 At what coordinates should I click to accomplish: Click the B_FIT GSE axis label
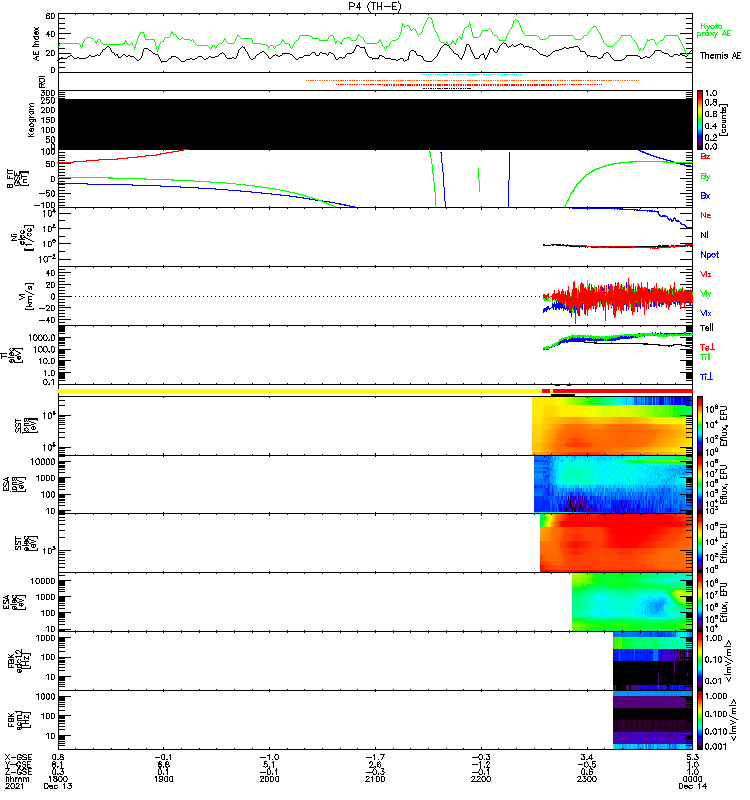click(17, 179)
